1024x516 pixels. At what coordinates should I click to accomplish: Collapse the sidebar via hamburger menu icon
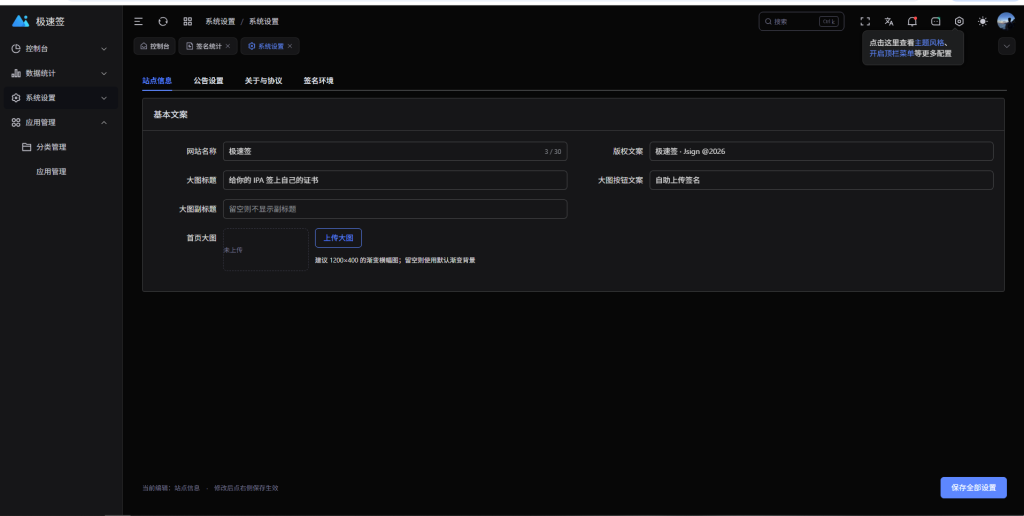click(x=138, y=22)
